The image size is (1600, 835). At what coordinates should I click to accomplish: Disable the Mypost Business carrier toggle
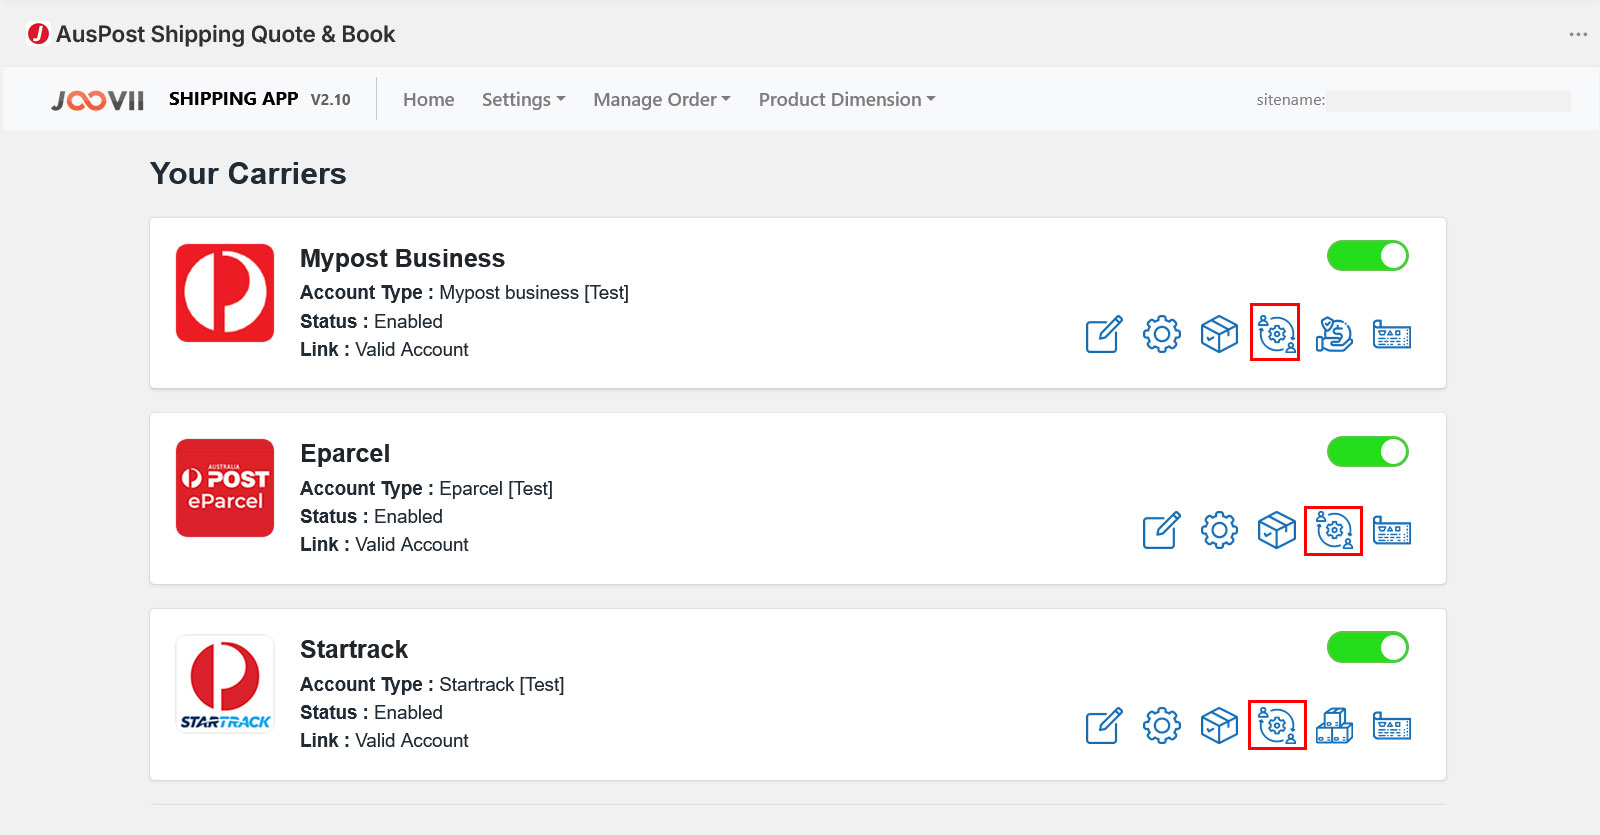[1367, 256]
